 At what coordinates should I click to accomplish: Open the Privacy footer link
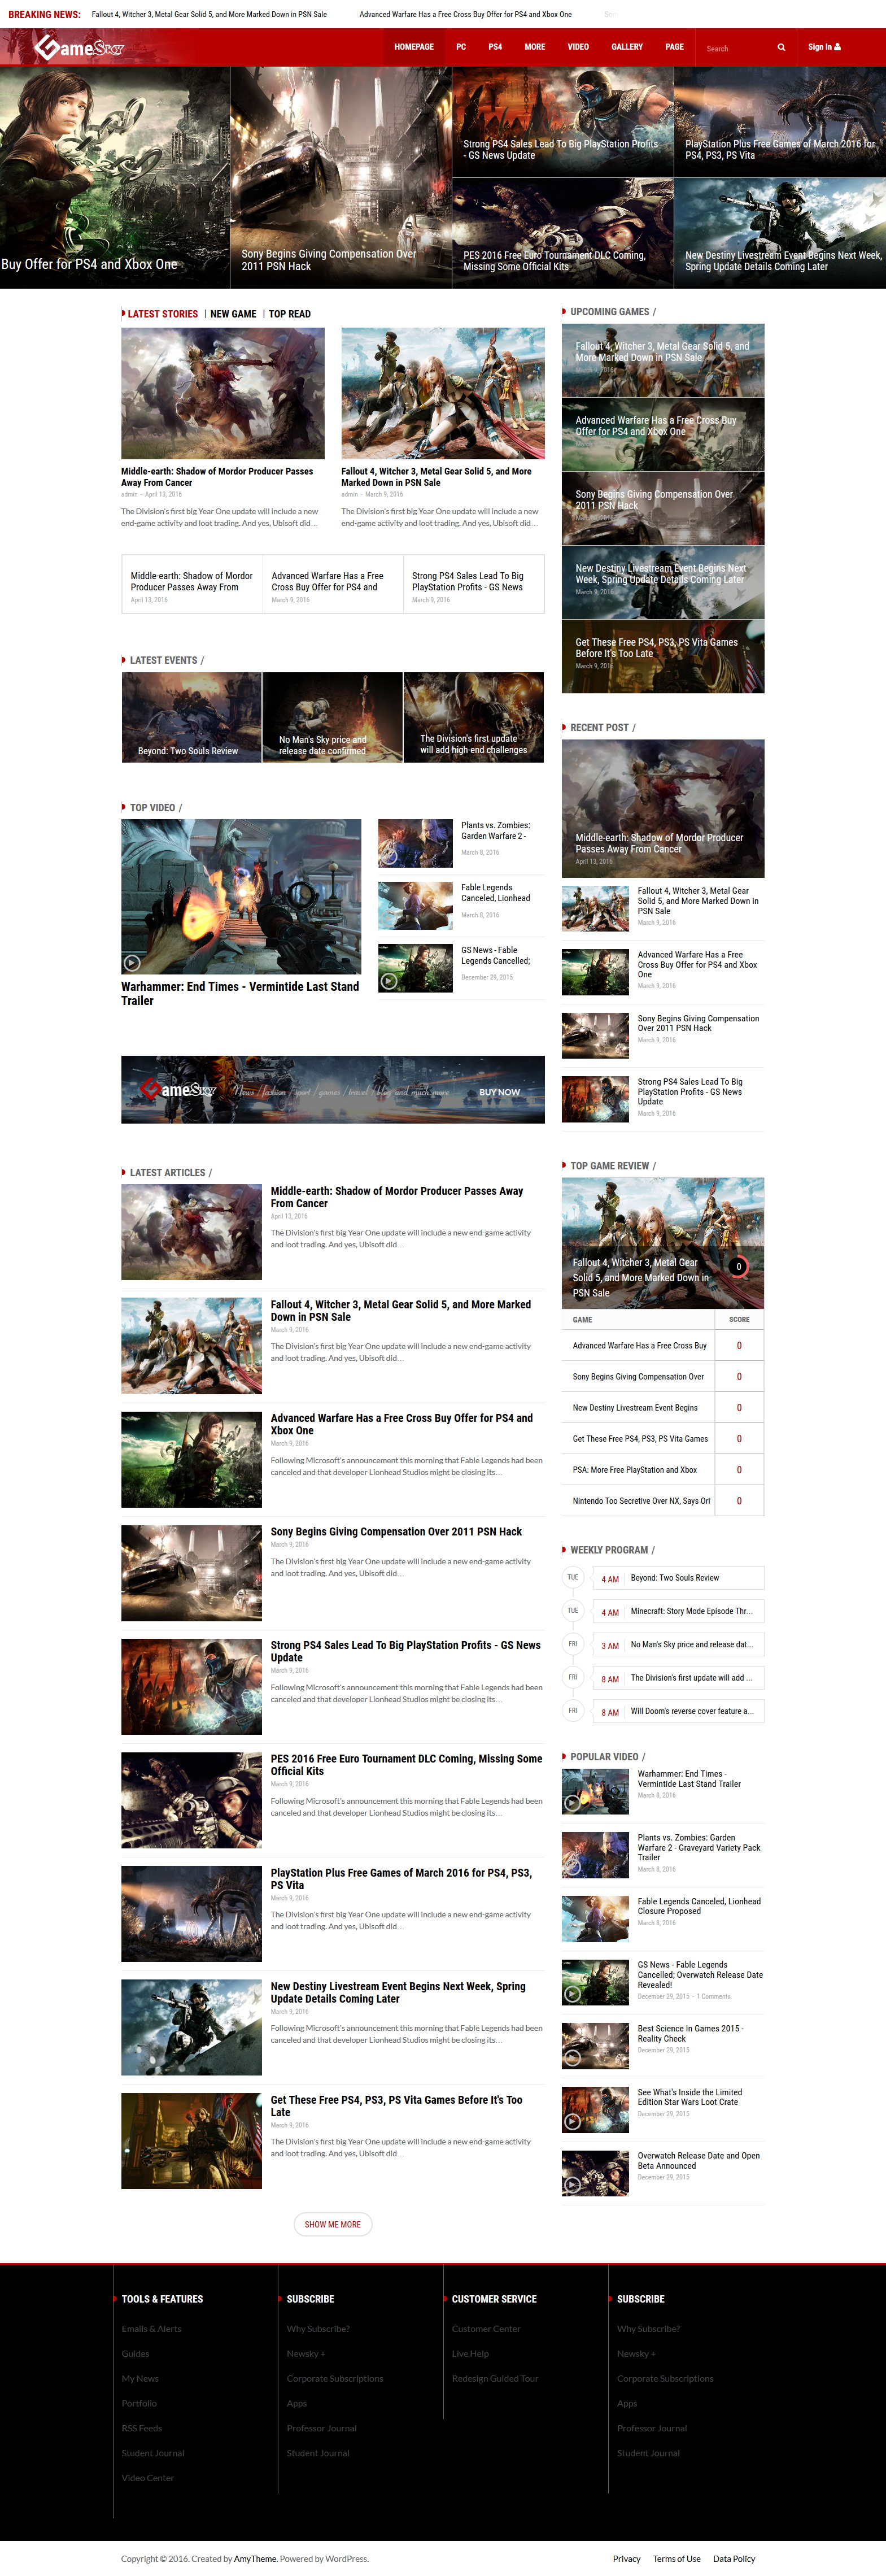pos(627,2559)
